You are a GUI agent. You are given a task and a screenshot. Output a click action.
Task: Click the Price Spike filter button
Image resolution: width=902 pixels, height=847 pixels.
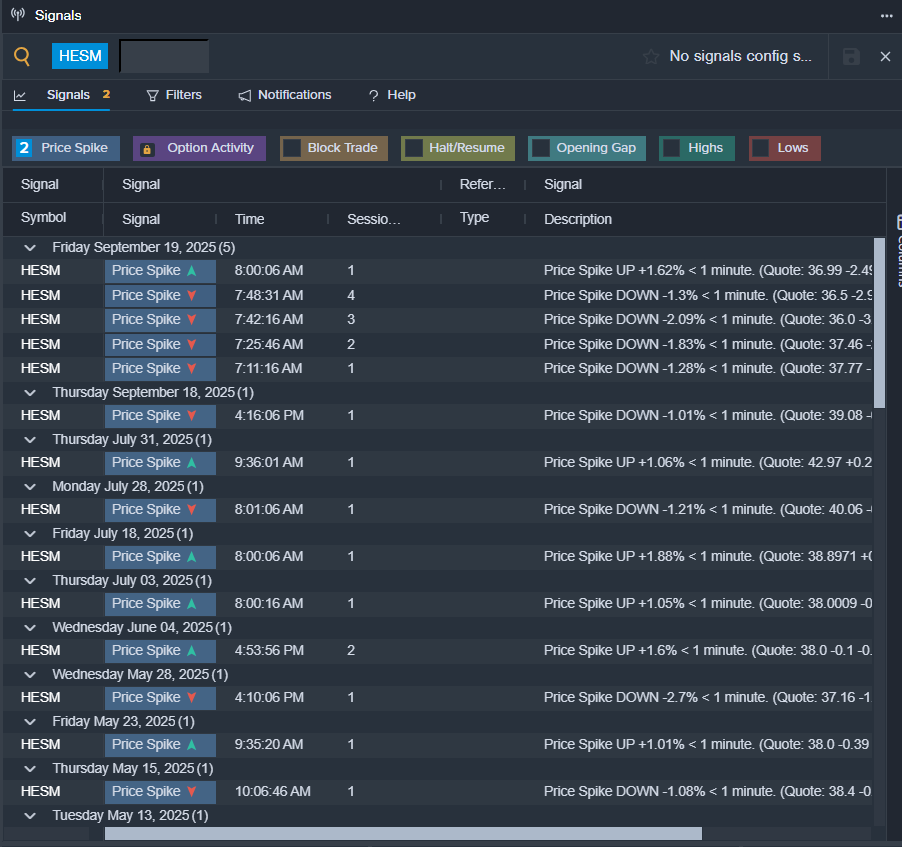[x=66, y=148]
